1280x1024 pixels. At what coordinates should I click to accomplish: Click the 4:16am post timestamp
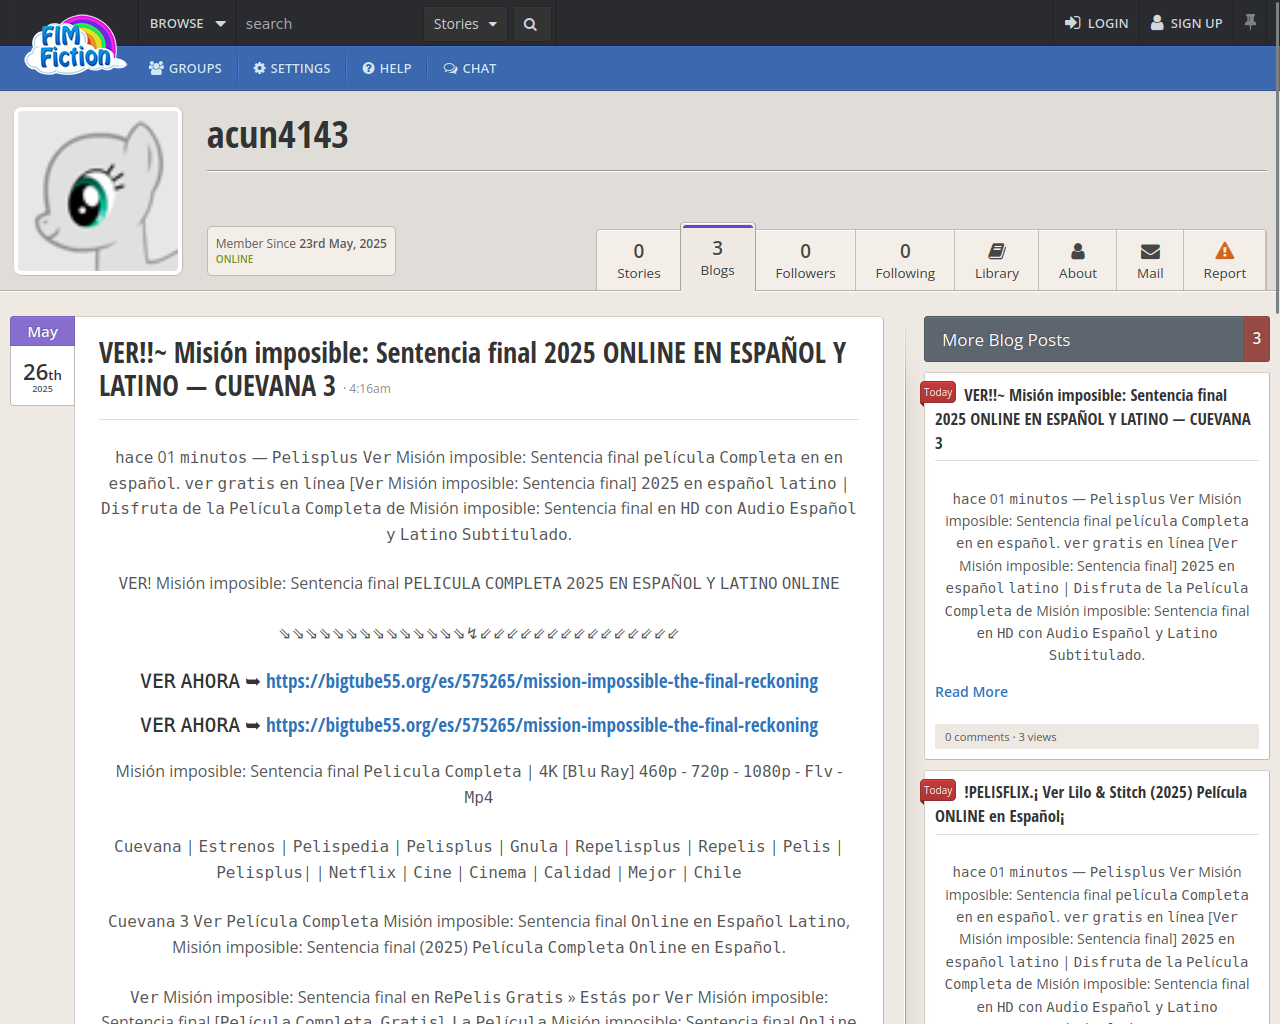(x=370, y=389)
